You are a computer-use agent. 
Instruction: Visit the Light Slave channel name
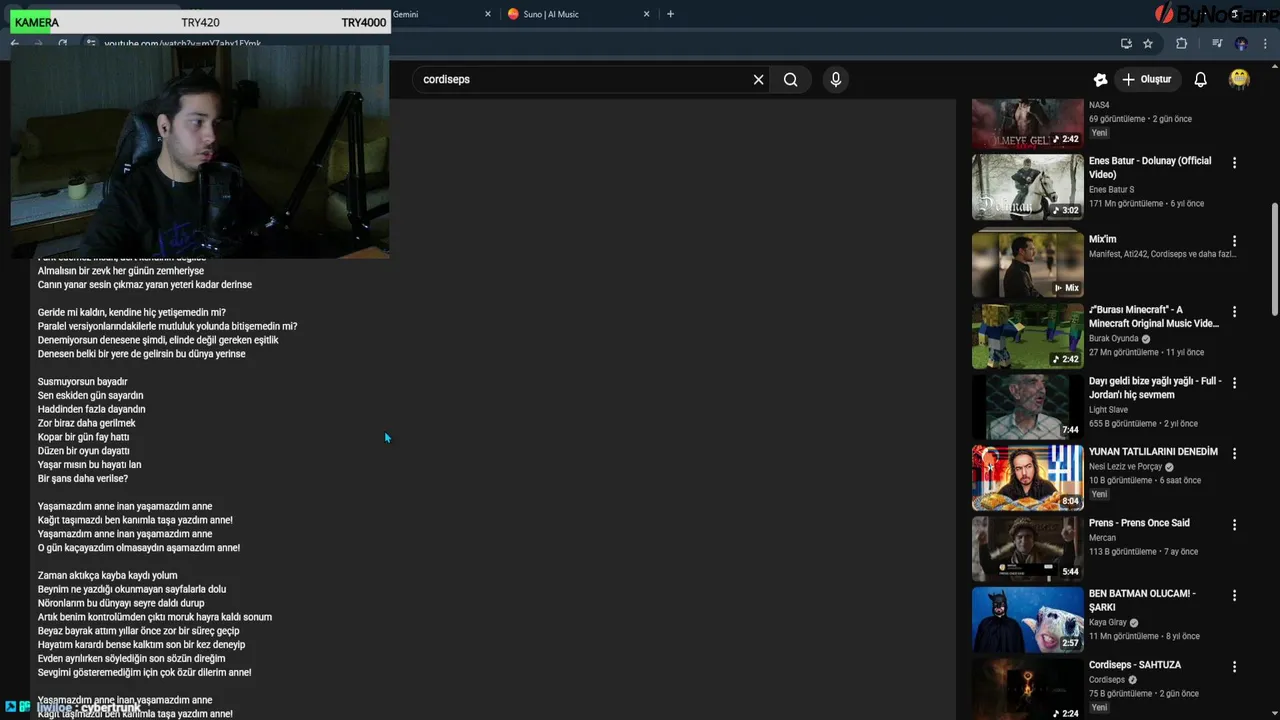(x=1108, y=410)
